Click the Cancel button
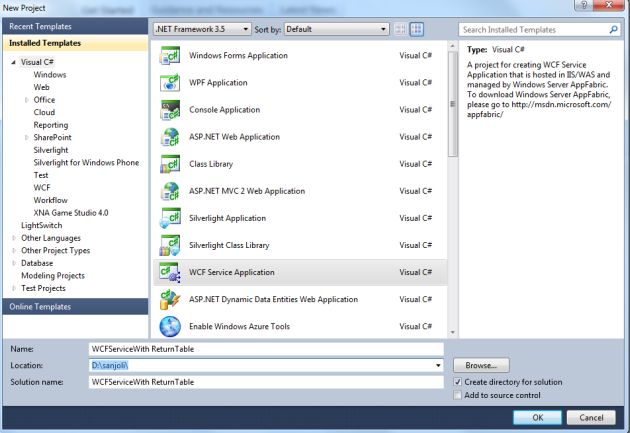 pos(591,418)
